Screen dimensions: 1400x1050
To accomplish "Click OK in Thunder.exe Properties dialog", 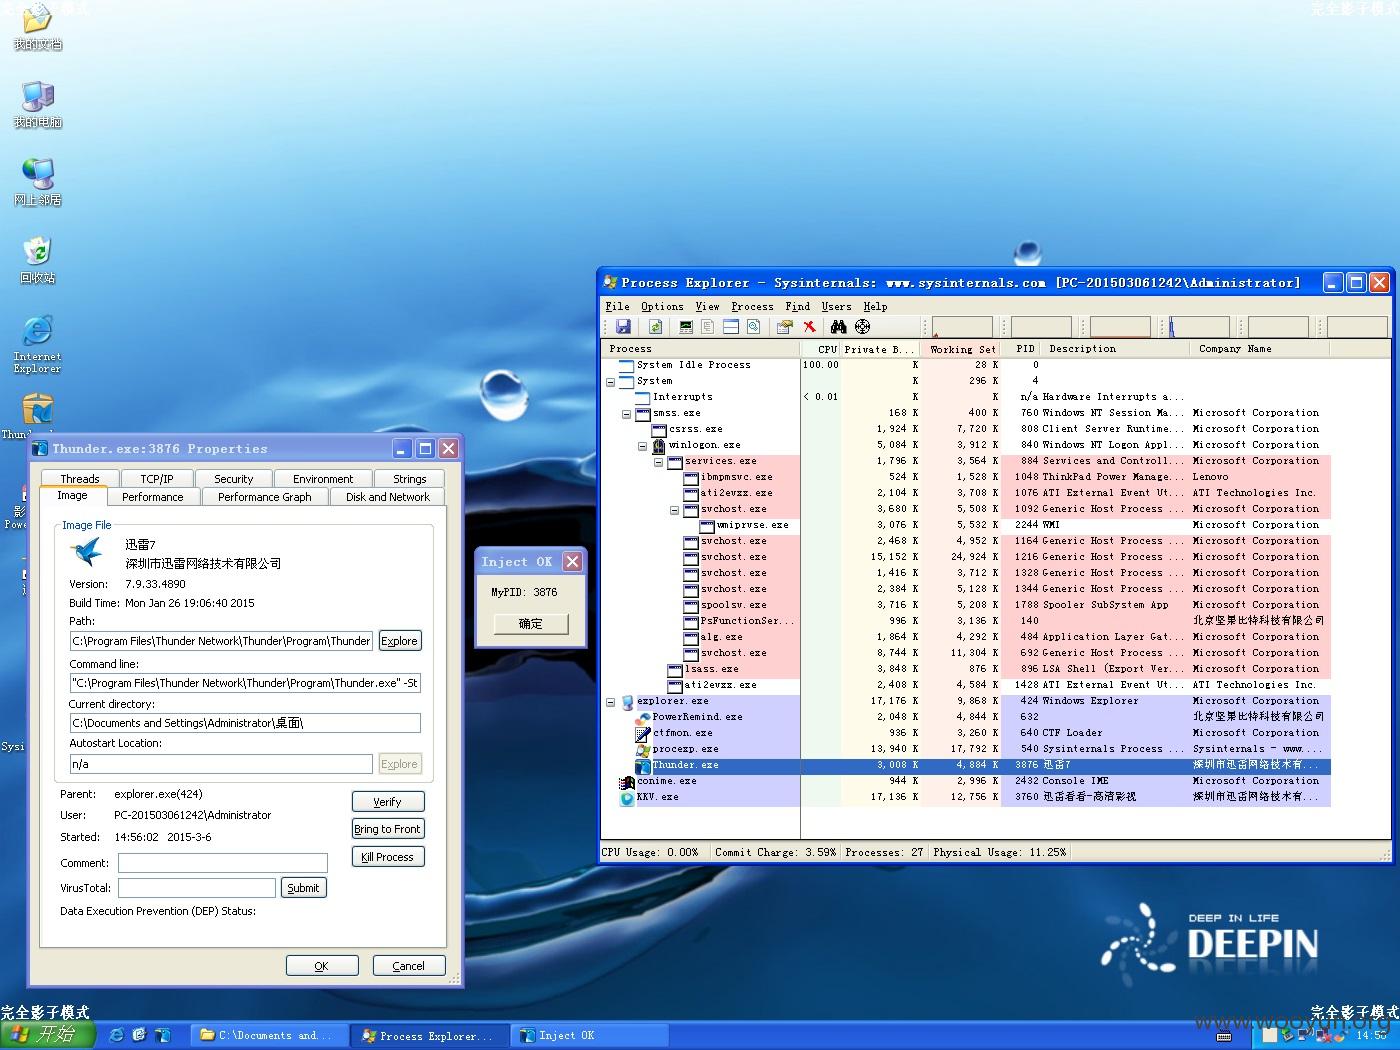I will click(x=322, y=966).
